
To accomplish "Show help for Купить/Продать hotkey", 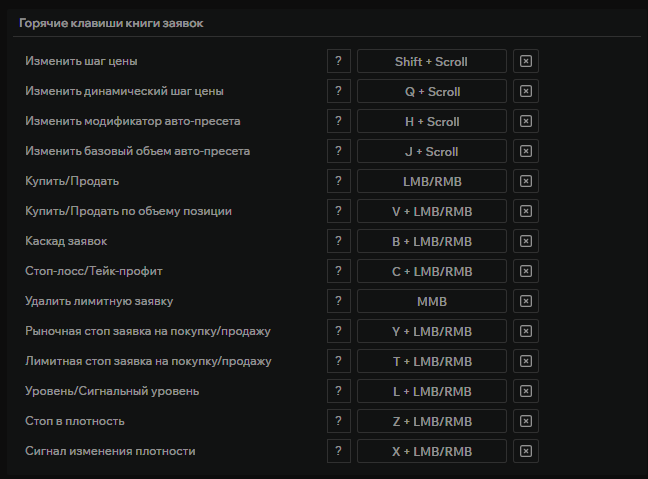I will [x=338, y=181].
